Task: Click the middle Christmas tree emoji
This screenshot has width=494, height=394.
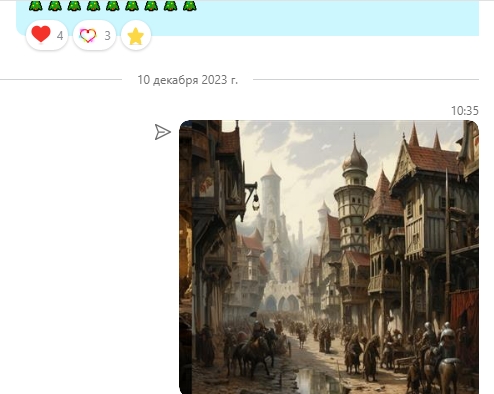Action: (113, 6)
